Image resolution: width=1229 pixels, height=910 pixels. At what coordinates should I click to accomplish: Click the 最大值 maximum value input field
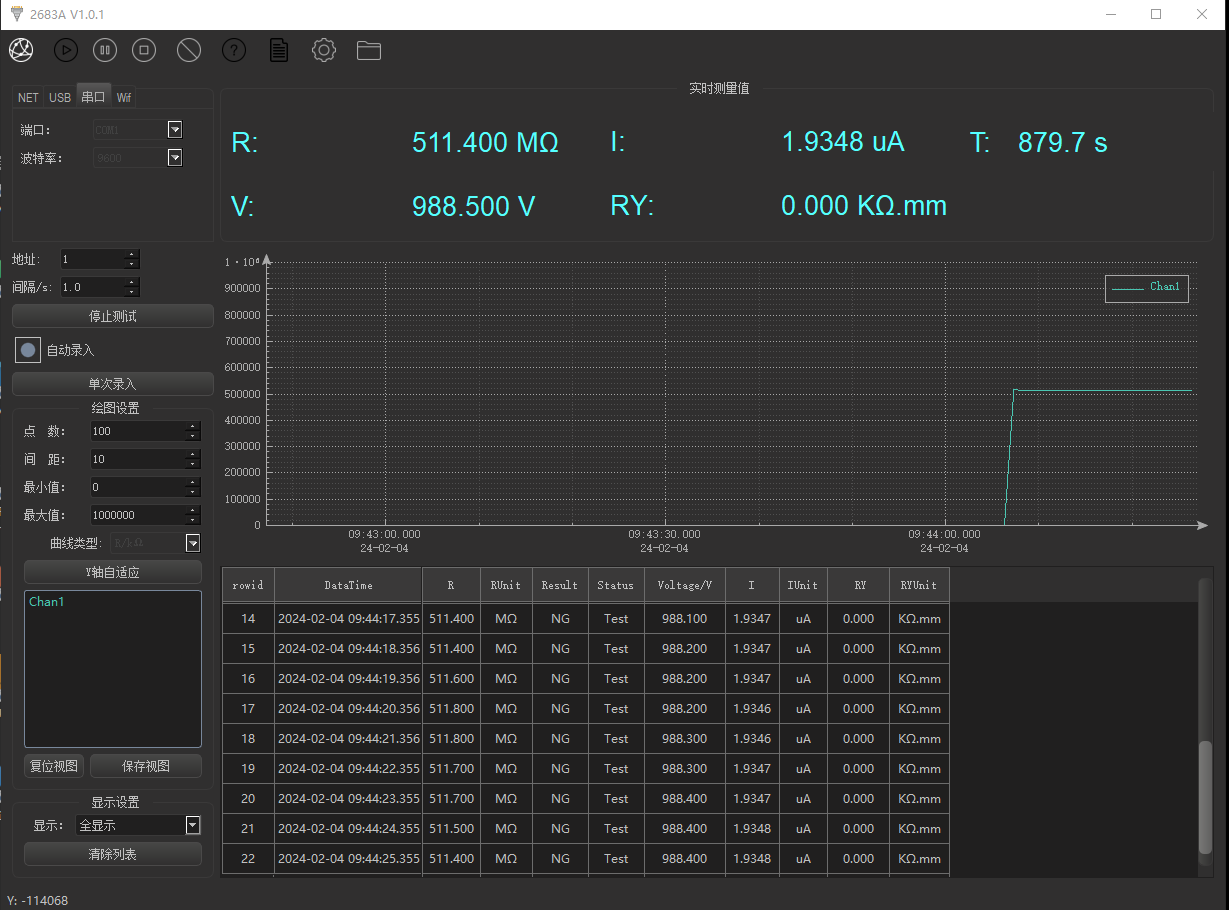click(x=136, y=515)
